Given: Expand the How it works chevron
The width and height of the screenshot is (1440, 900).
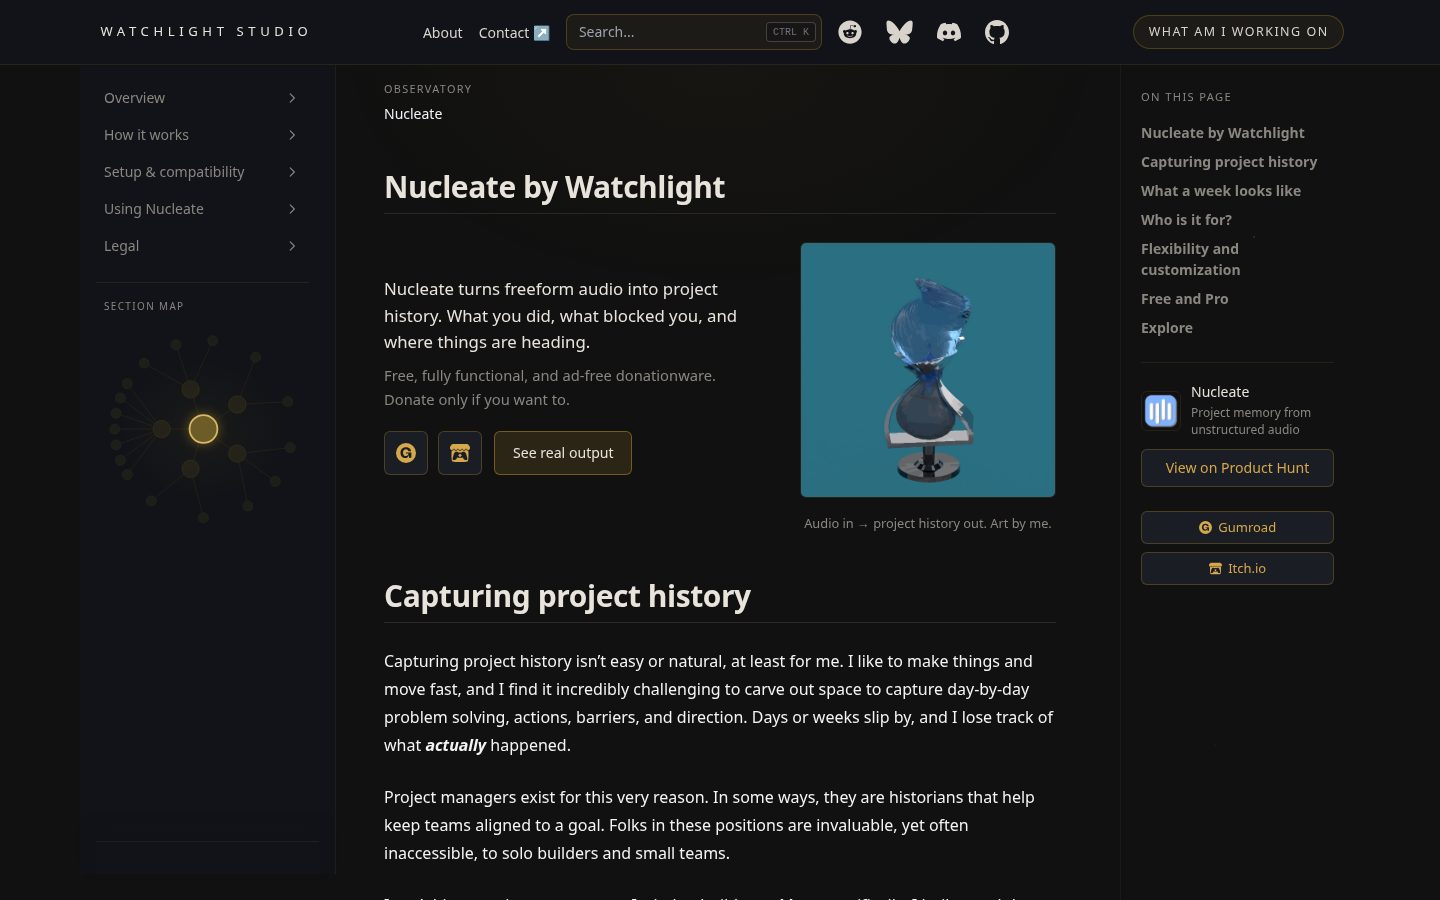Looking at the screenshot, I should (292, 135).
